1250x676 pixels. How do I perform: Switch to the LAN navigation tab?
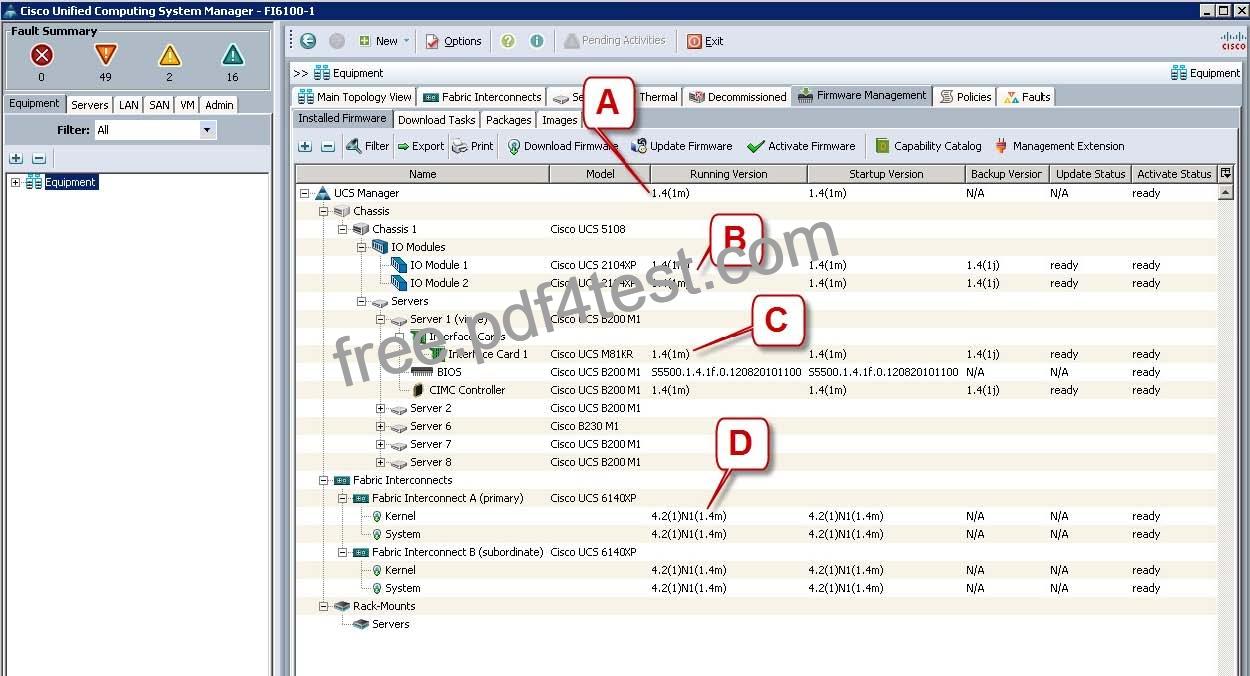[x=128, y=104]
